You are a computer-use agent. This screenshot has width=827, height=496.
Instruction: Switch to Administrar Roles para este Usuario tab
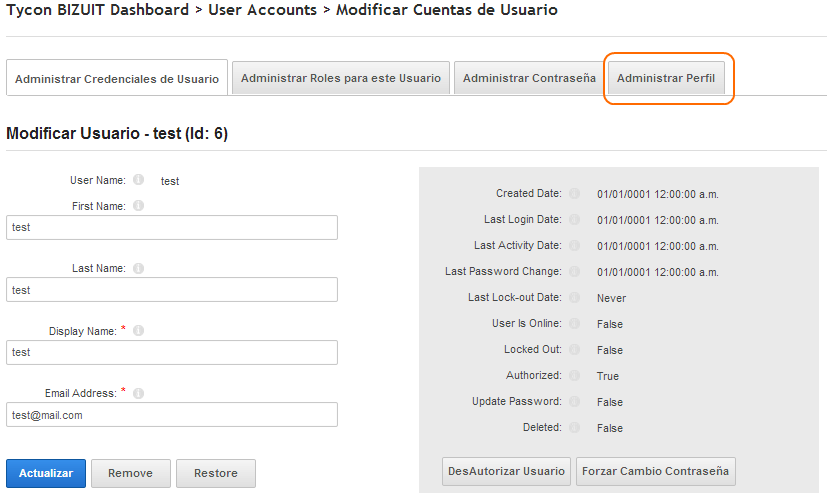340,78
